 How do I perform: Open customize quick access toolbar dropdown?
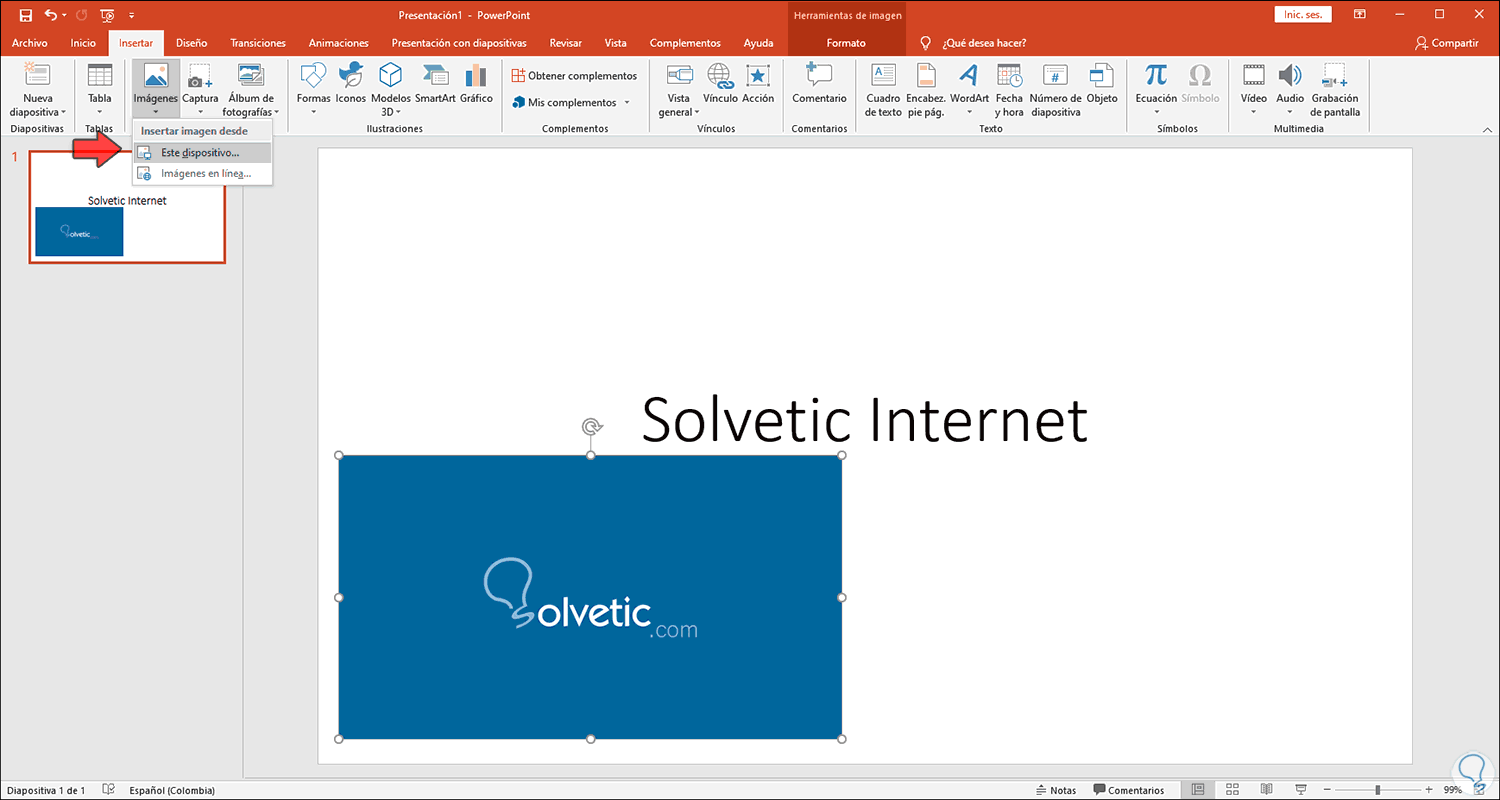click(131, 15)
